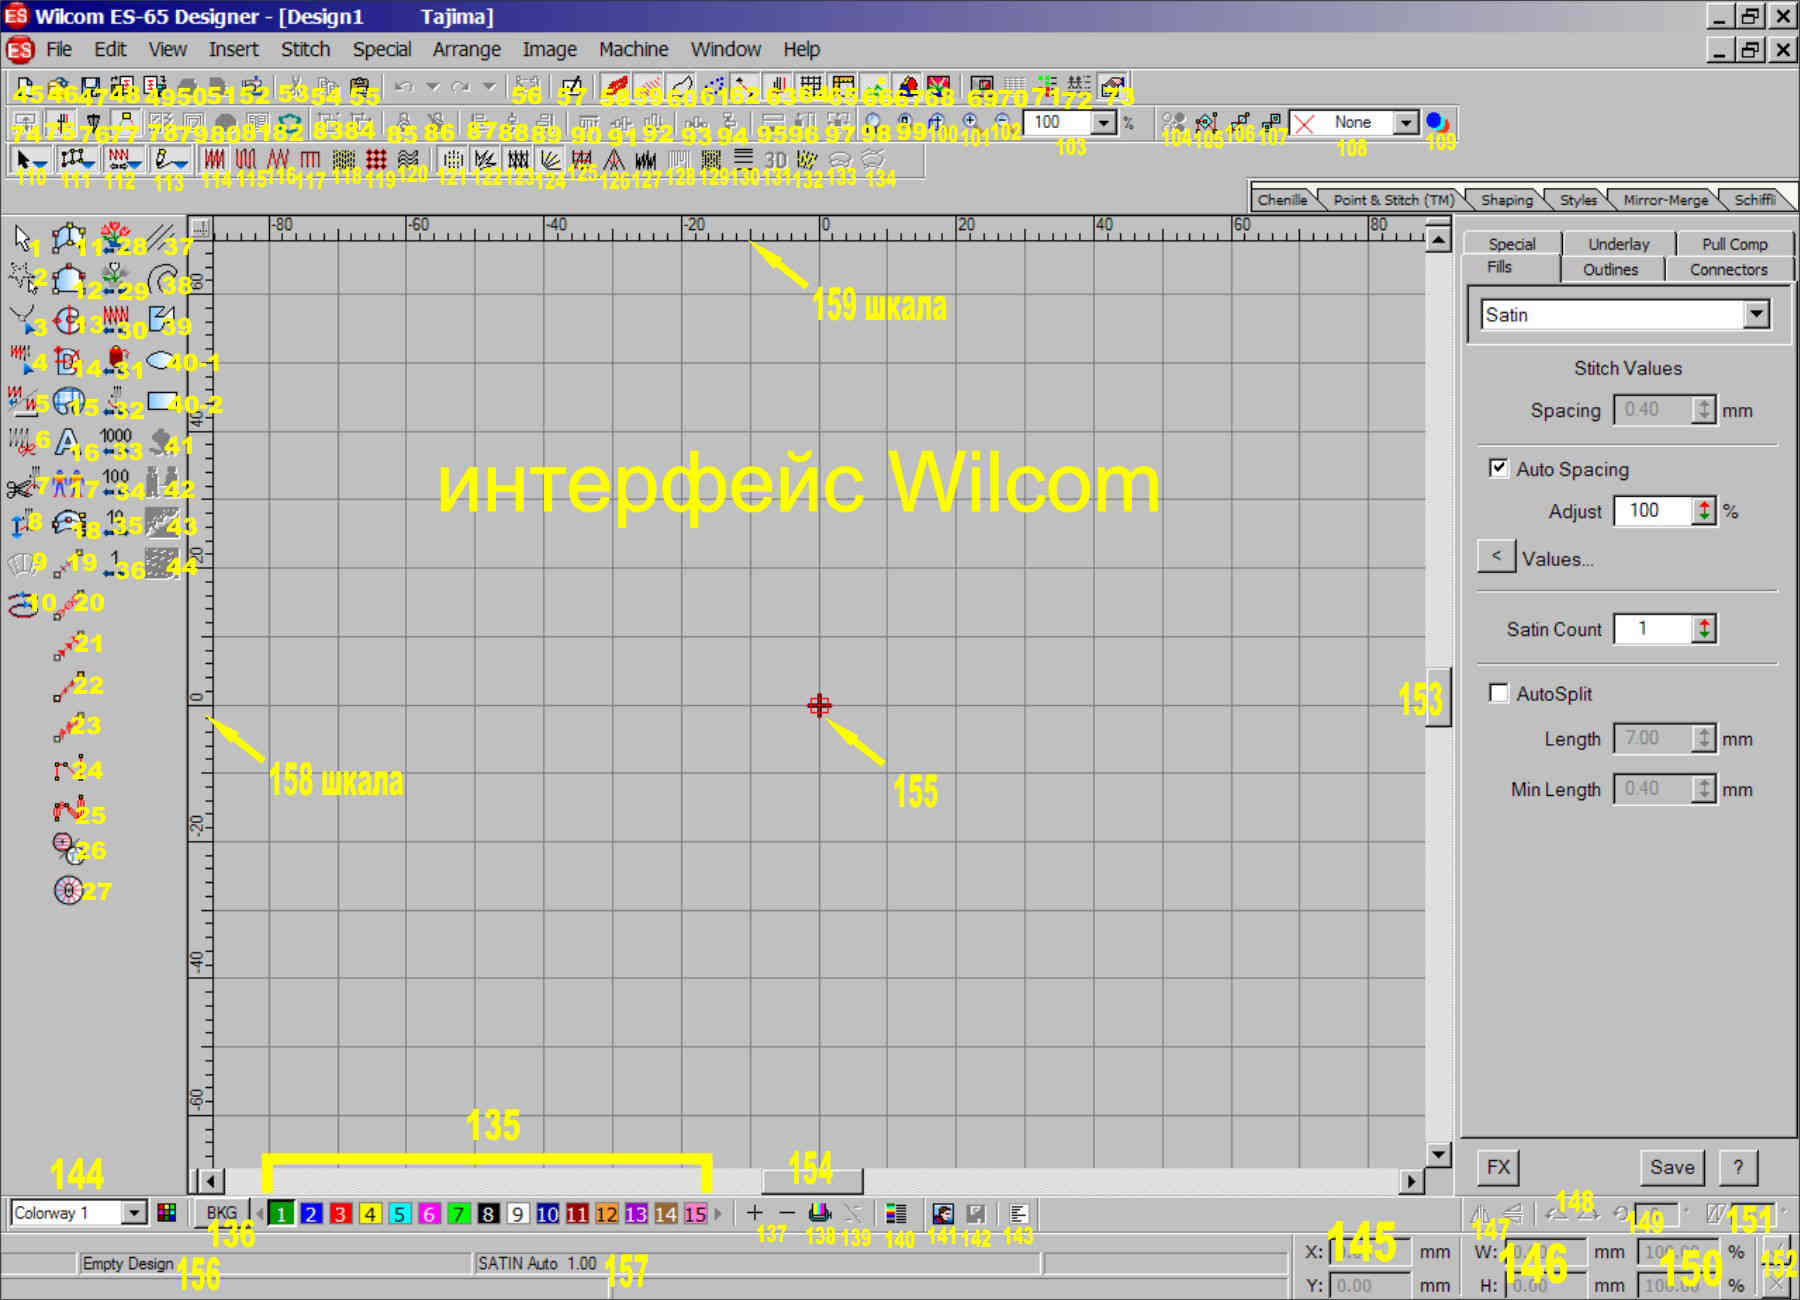Click the two-people figures tool icon
The height and width of the screenshot is (1300, 1800).
click(x=67, y=485)
